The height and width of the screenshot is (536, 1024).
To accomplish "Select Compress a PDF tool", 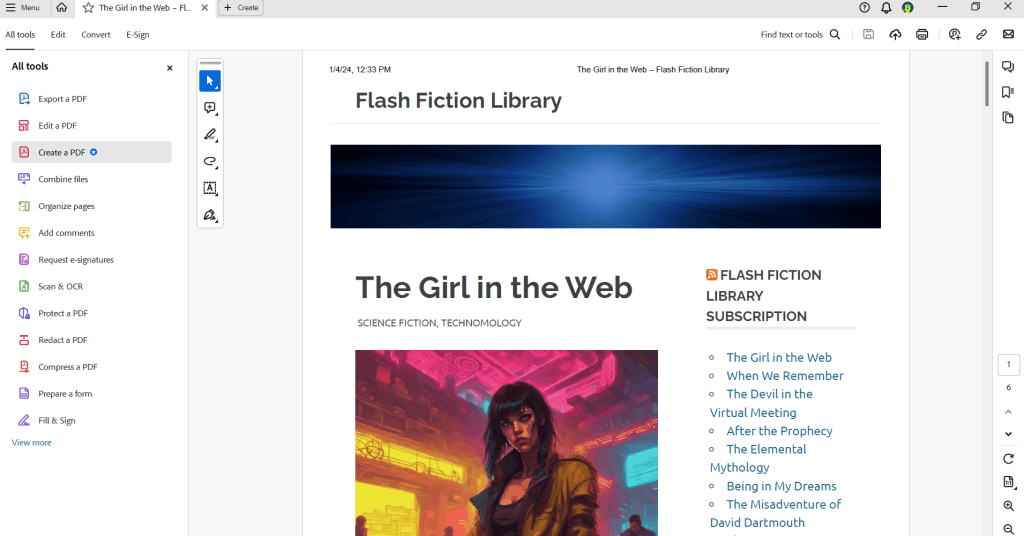I will click(x=91, y=366).
